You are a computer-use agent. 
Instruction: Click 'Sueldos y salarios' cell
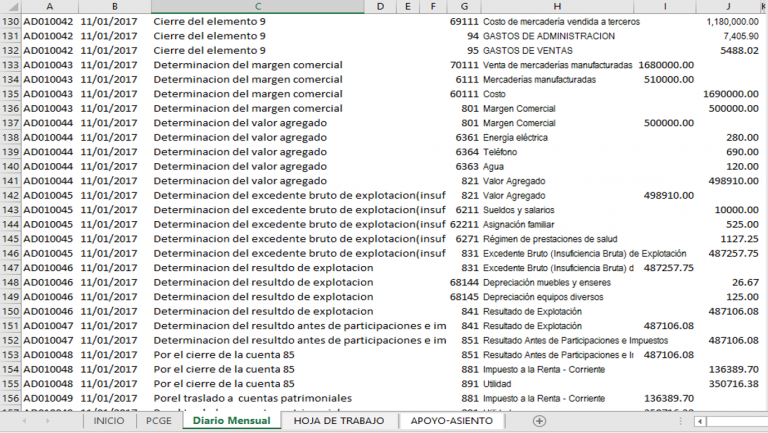(519, 210)
